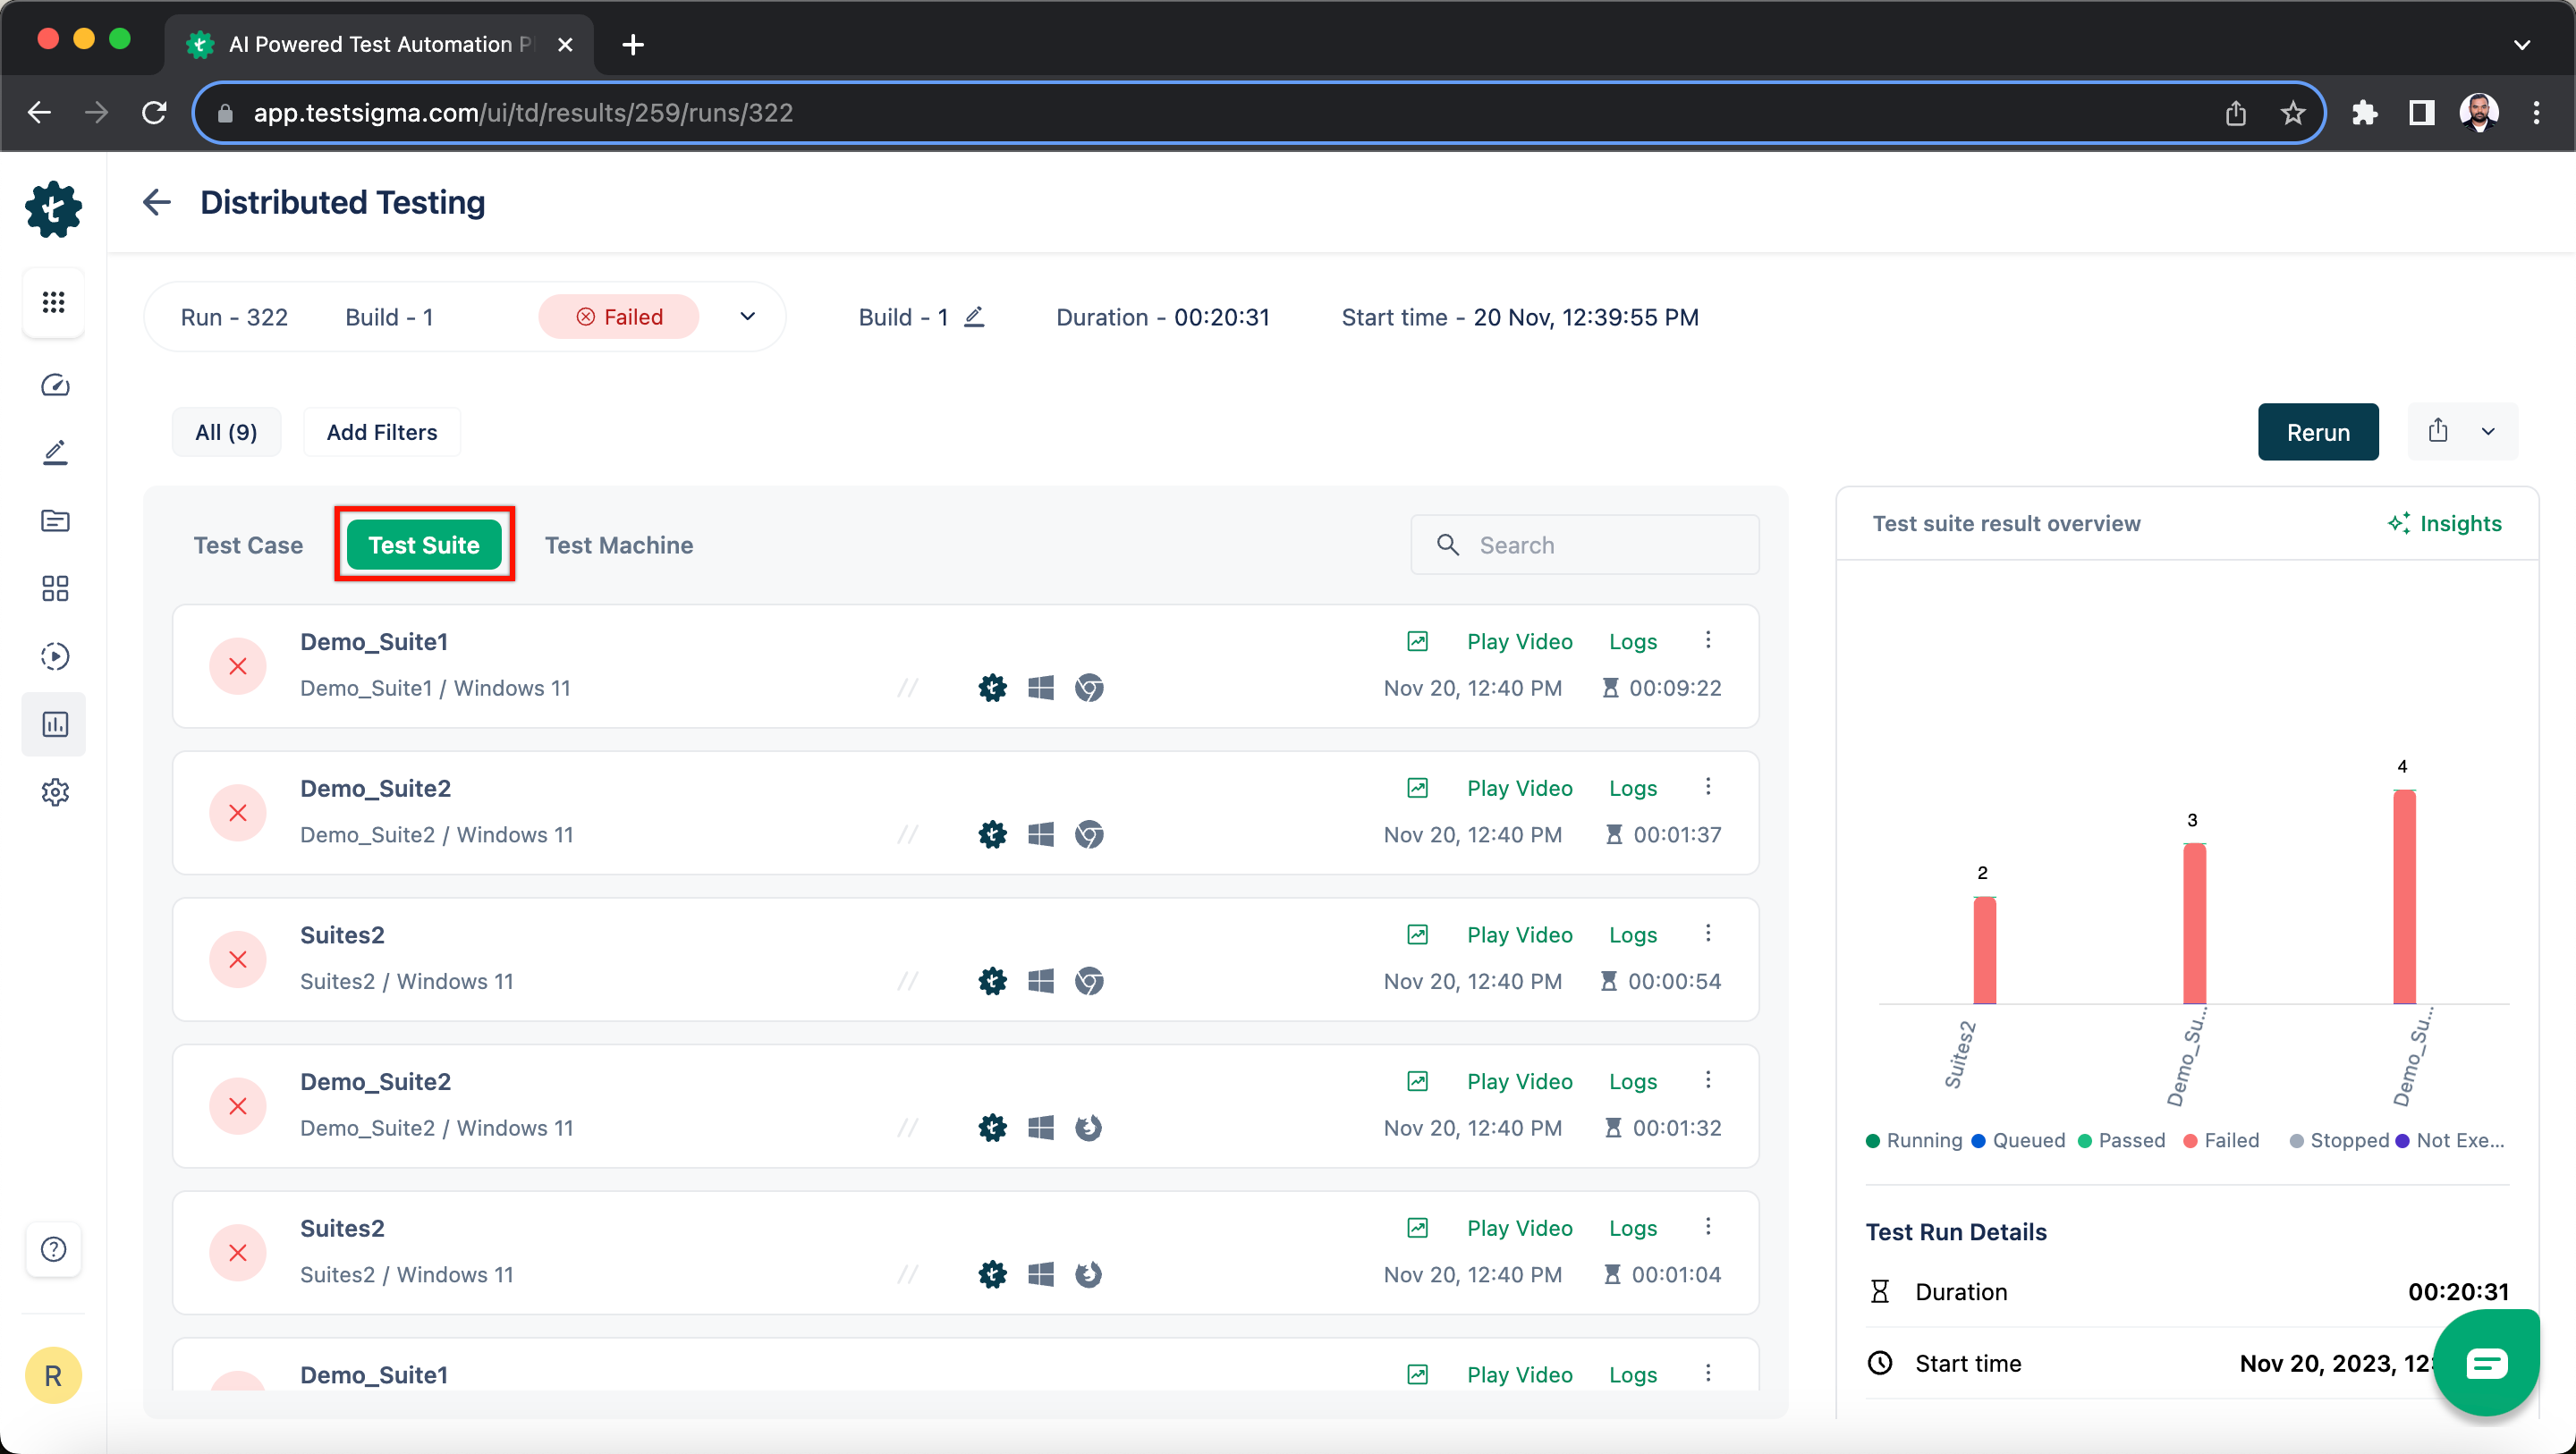Select the All (9) filter

tap(226, 432)
